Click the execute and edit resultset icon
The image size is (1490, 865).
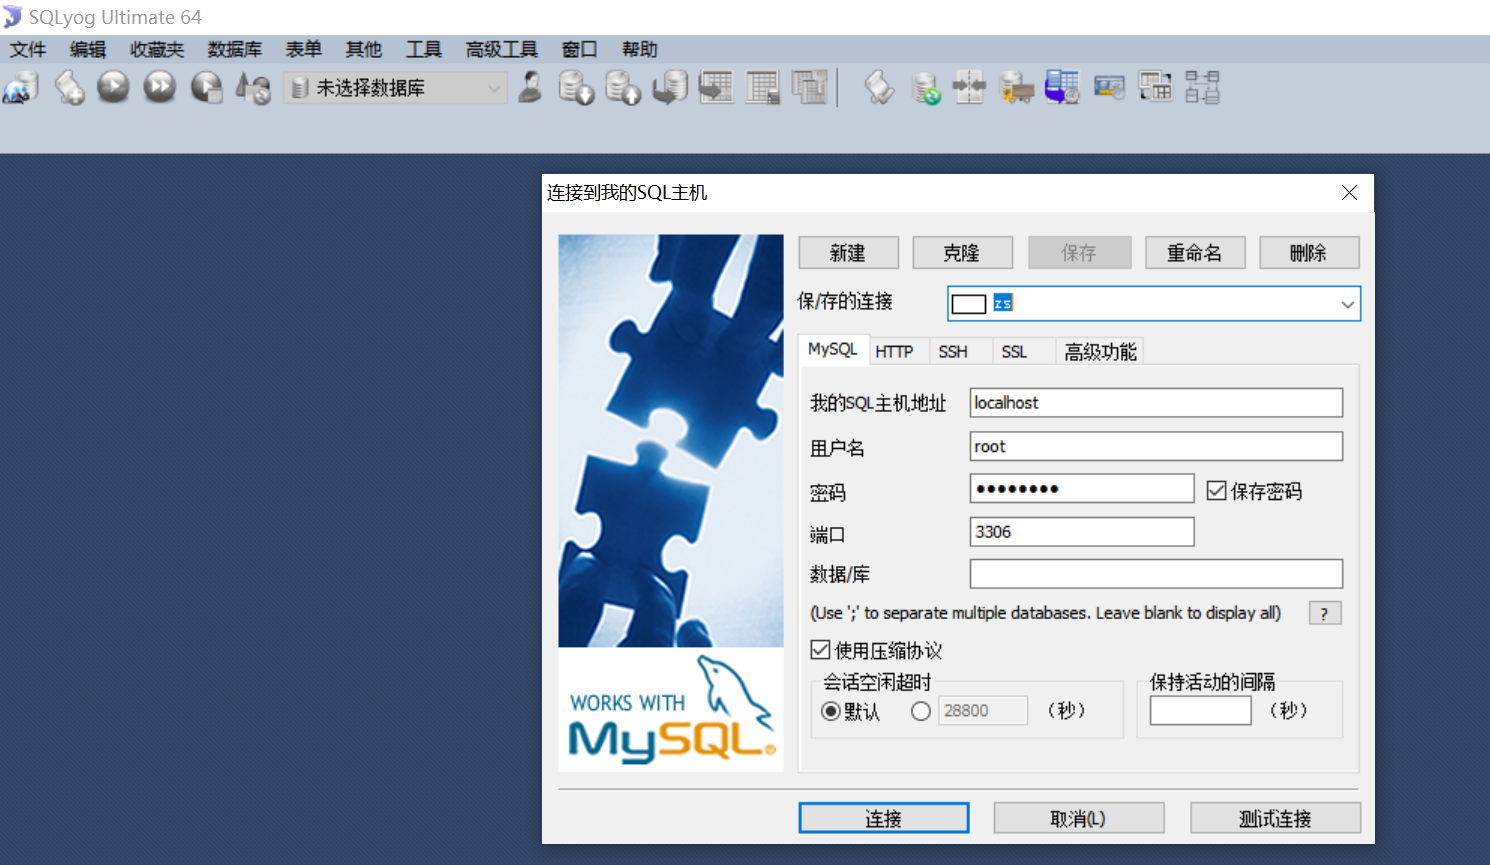(207, 88)
